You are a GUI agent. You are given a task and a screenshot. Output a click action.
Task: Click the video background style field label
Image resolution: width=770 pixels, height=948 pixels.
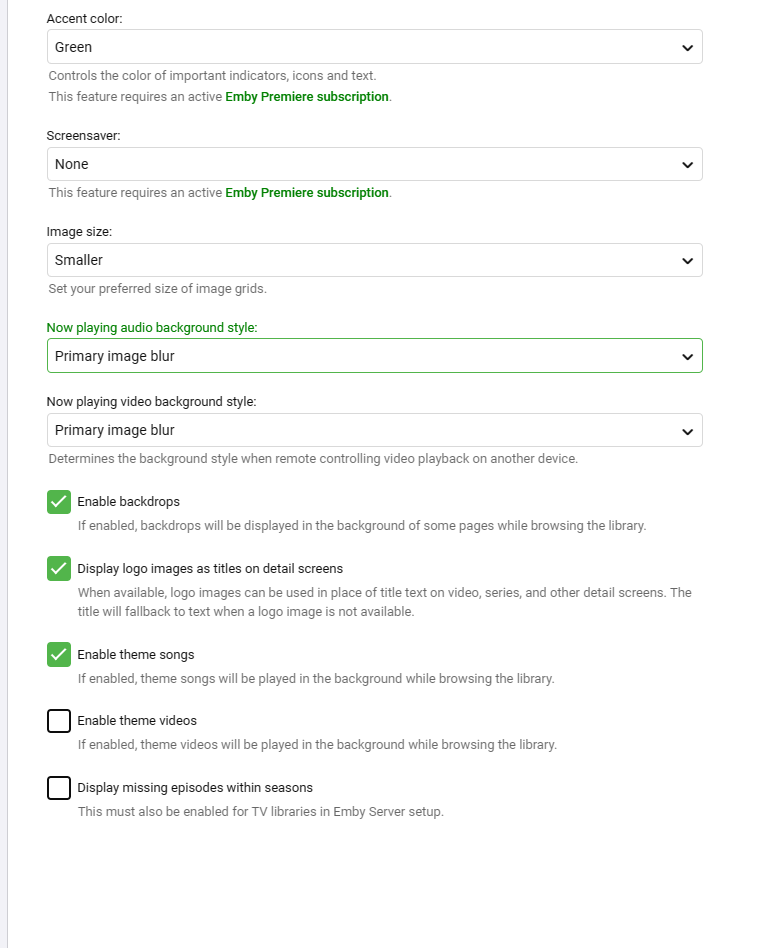(x=152, y=401)
